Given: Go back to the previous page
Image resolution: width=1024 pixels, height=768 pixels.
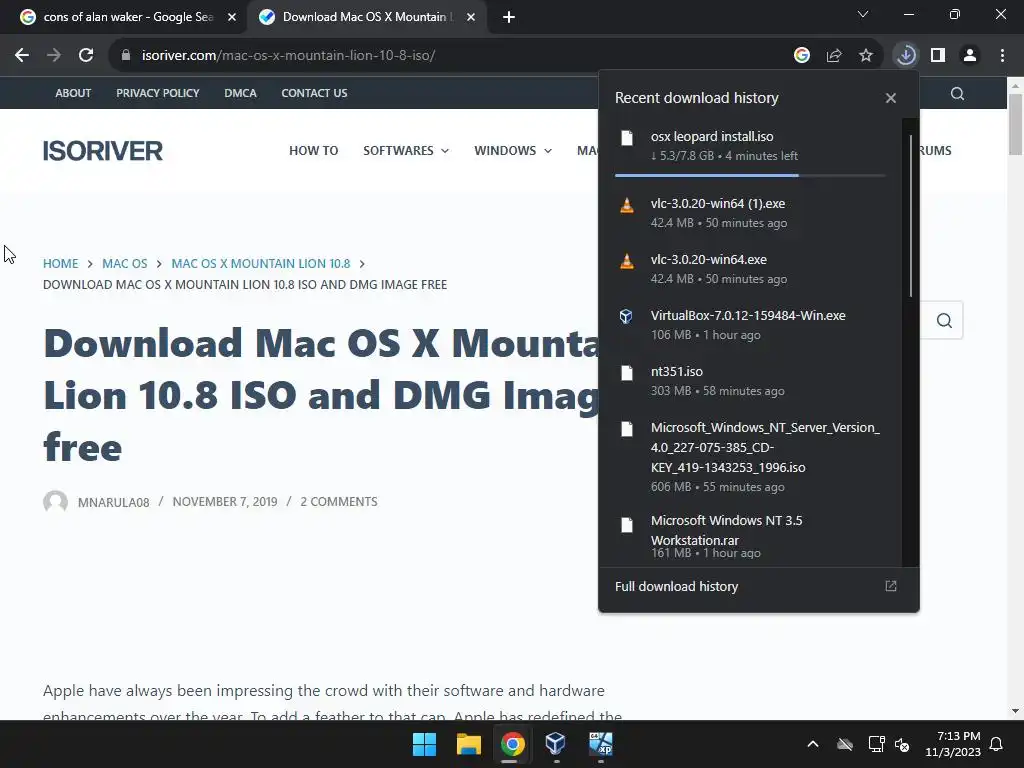Looking at the screenshot, I should [22, 56].
